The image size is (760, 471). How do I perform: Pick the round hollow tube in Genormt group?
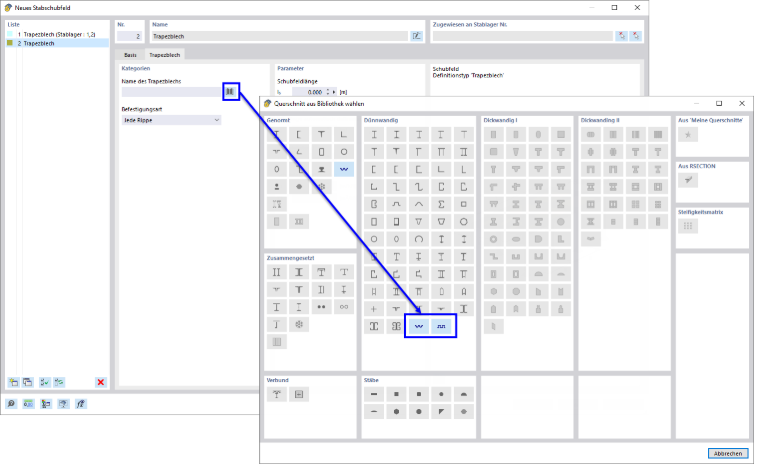pyautogui.click(x=344, y=152)
